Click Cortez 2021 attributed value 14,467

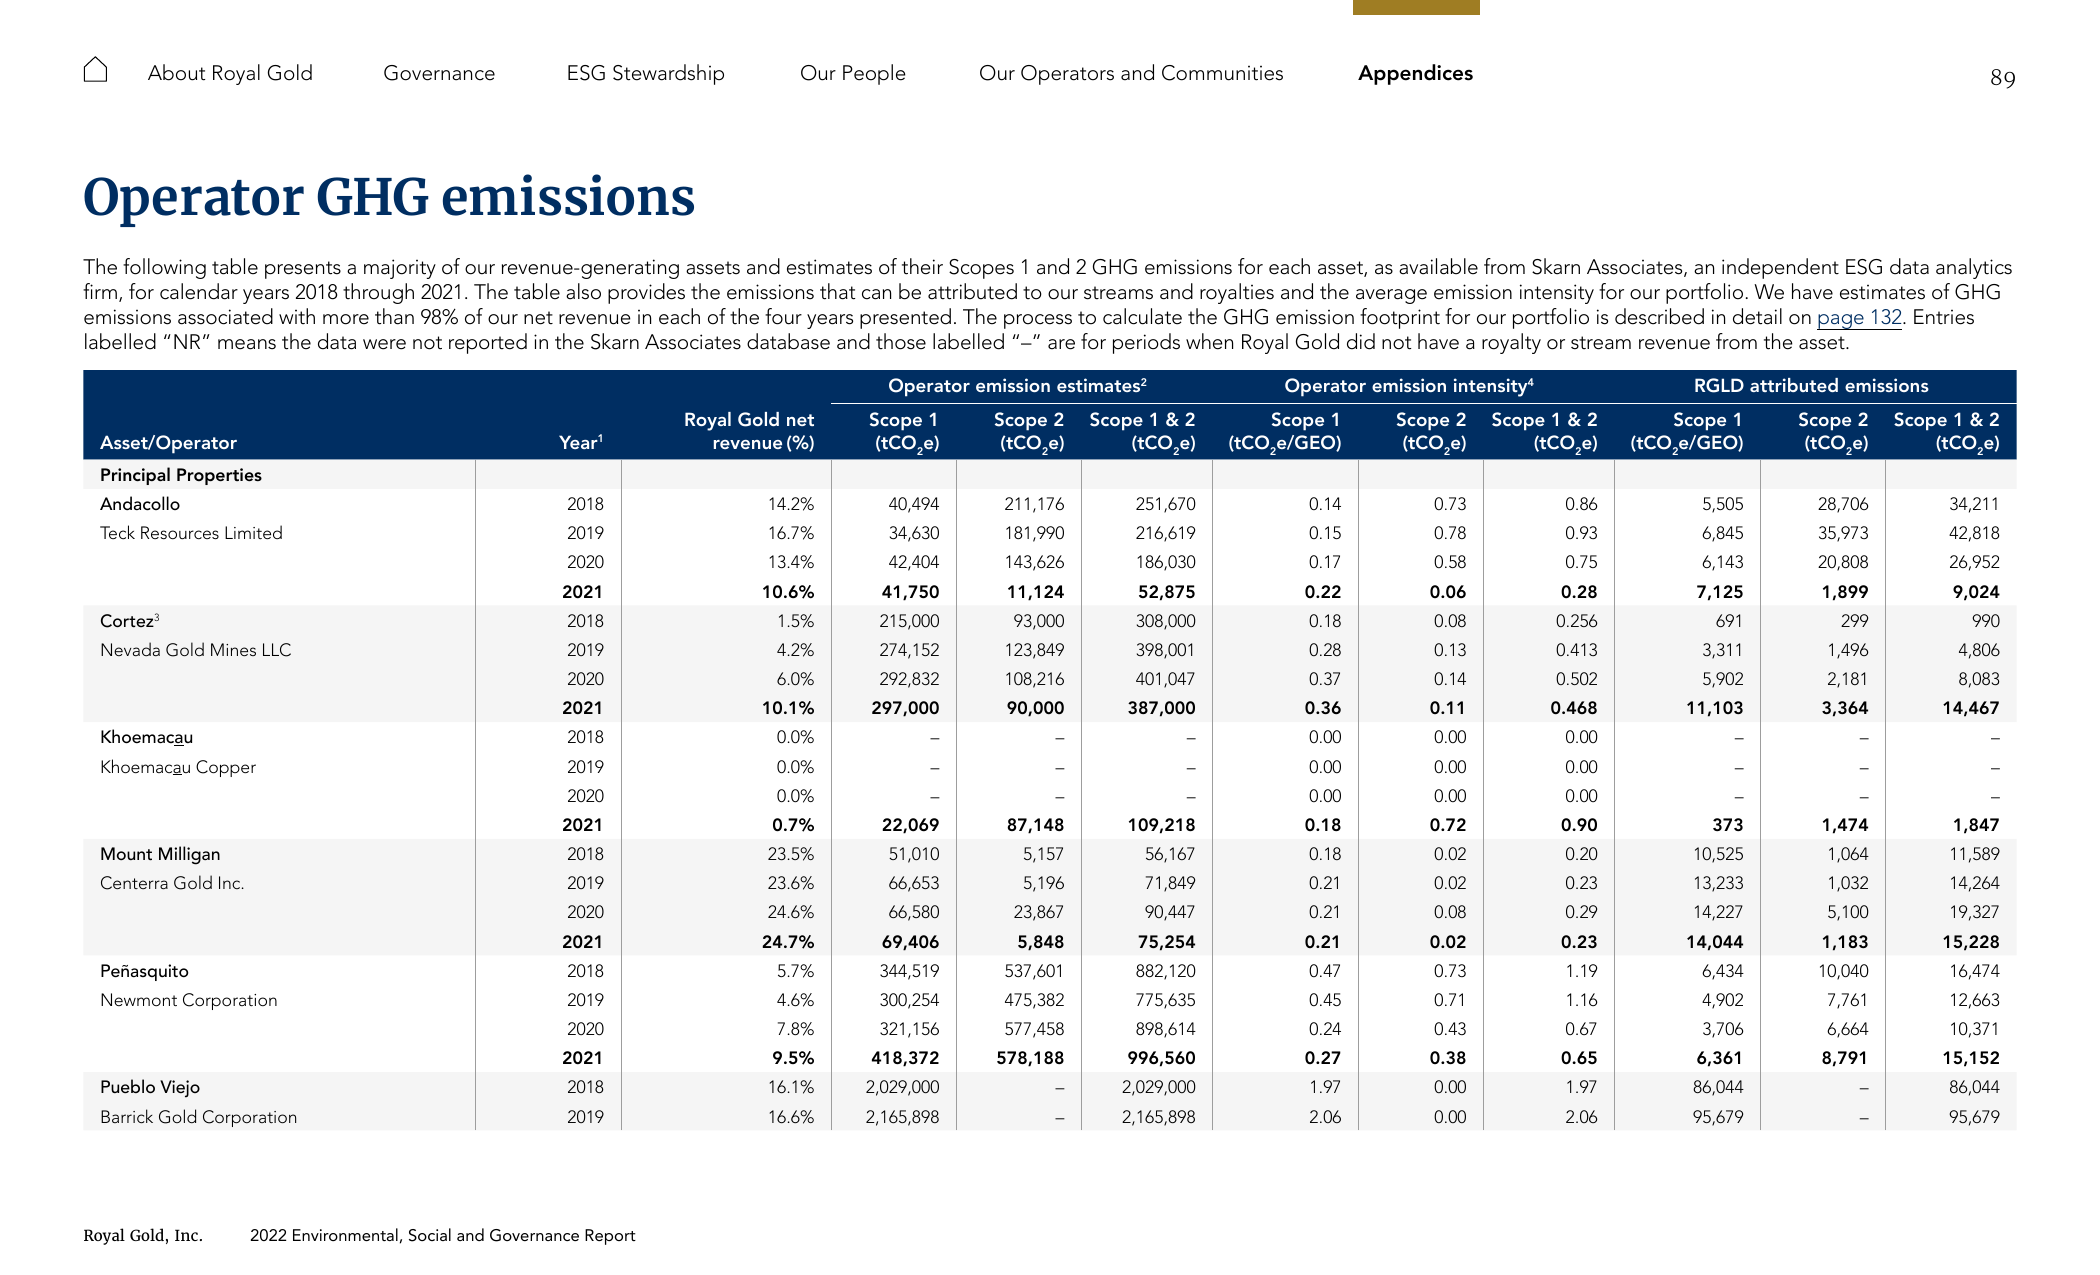1970,708
